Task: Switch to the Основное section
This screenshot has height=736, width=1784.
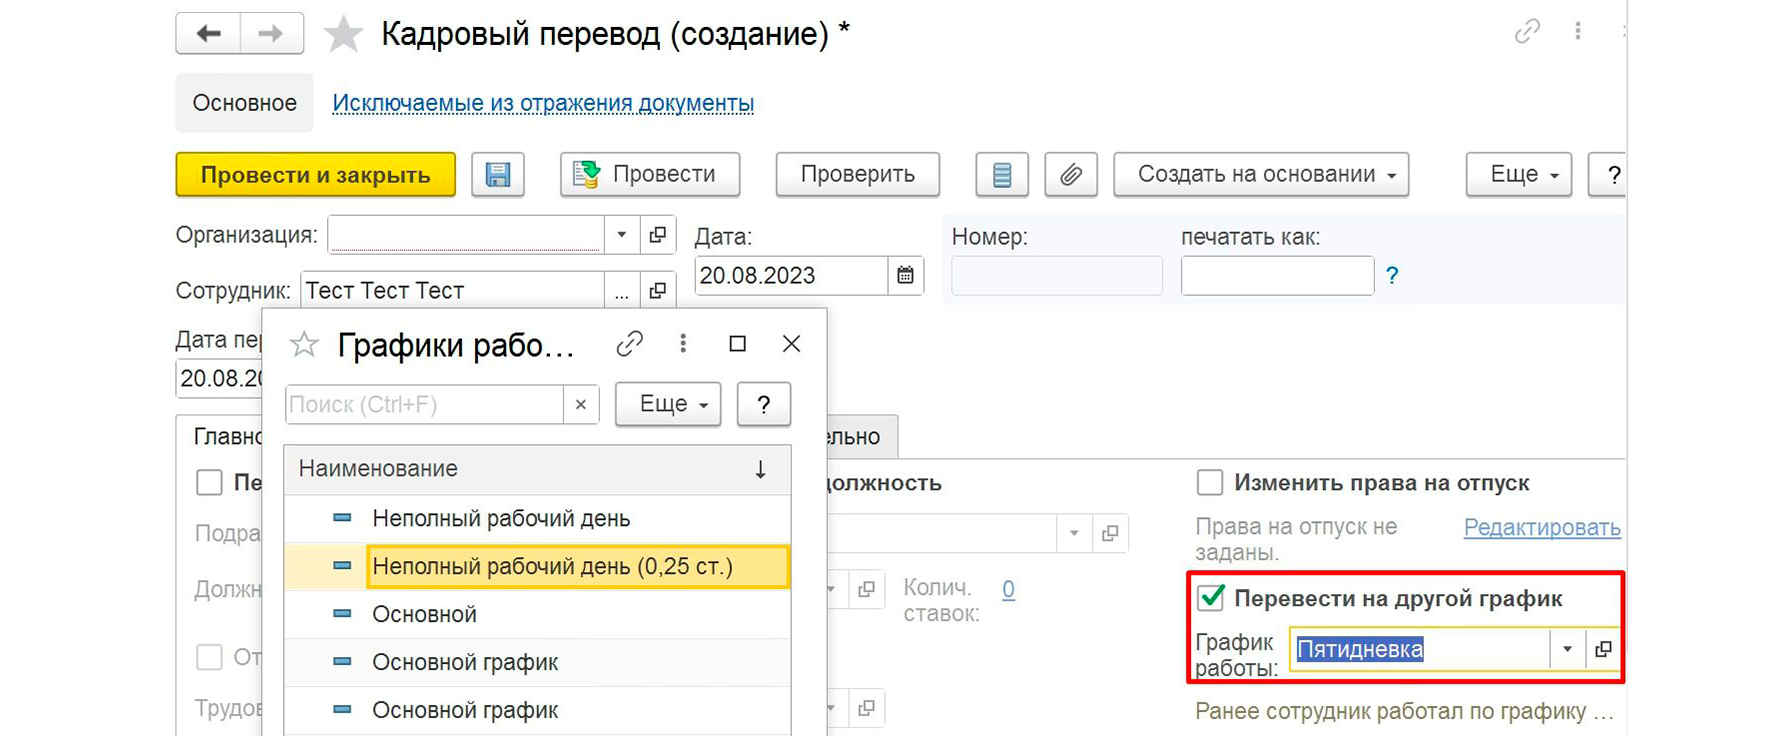Action: pyautogui.click(x=244, y=103)
